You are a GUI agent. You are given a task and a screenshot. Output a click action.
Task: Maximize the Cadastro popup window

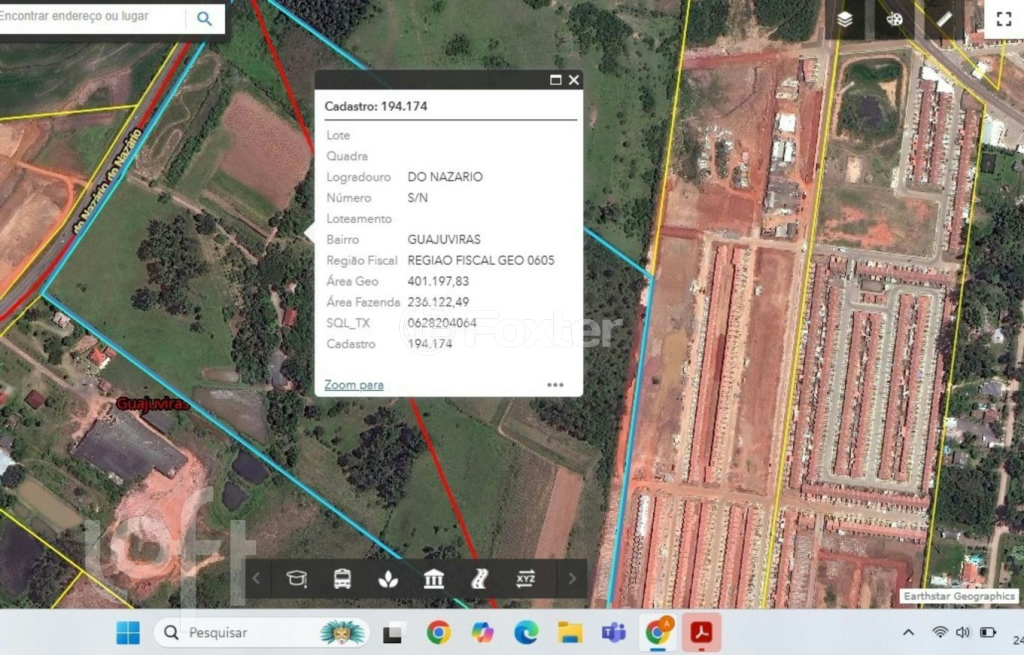(556, 80)
